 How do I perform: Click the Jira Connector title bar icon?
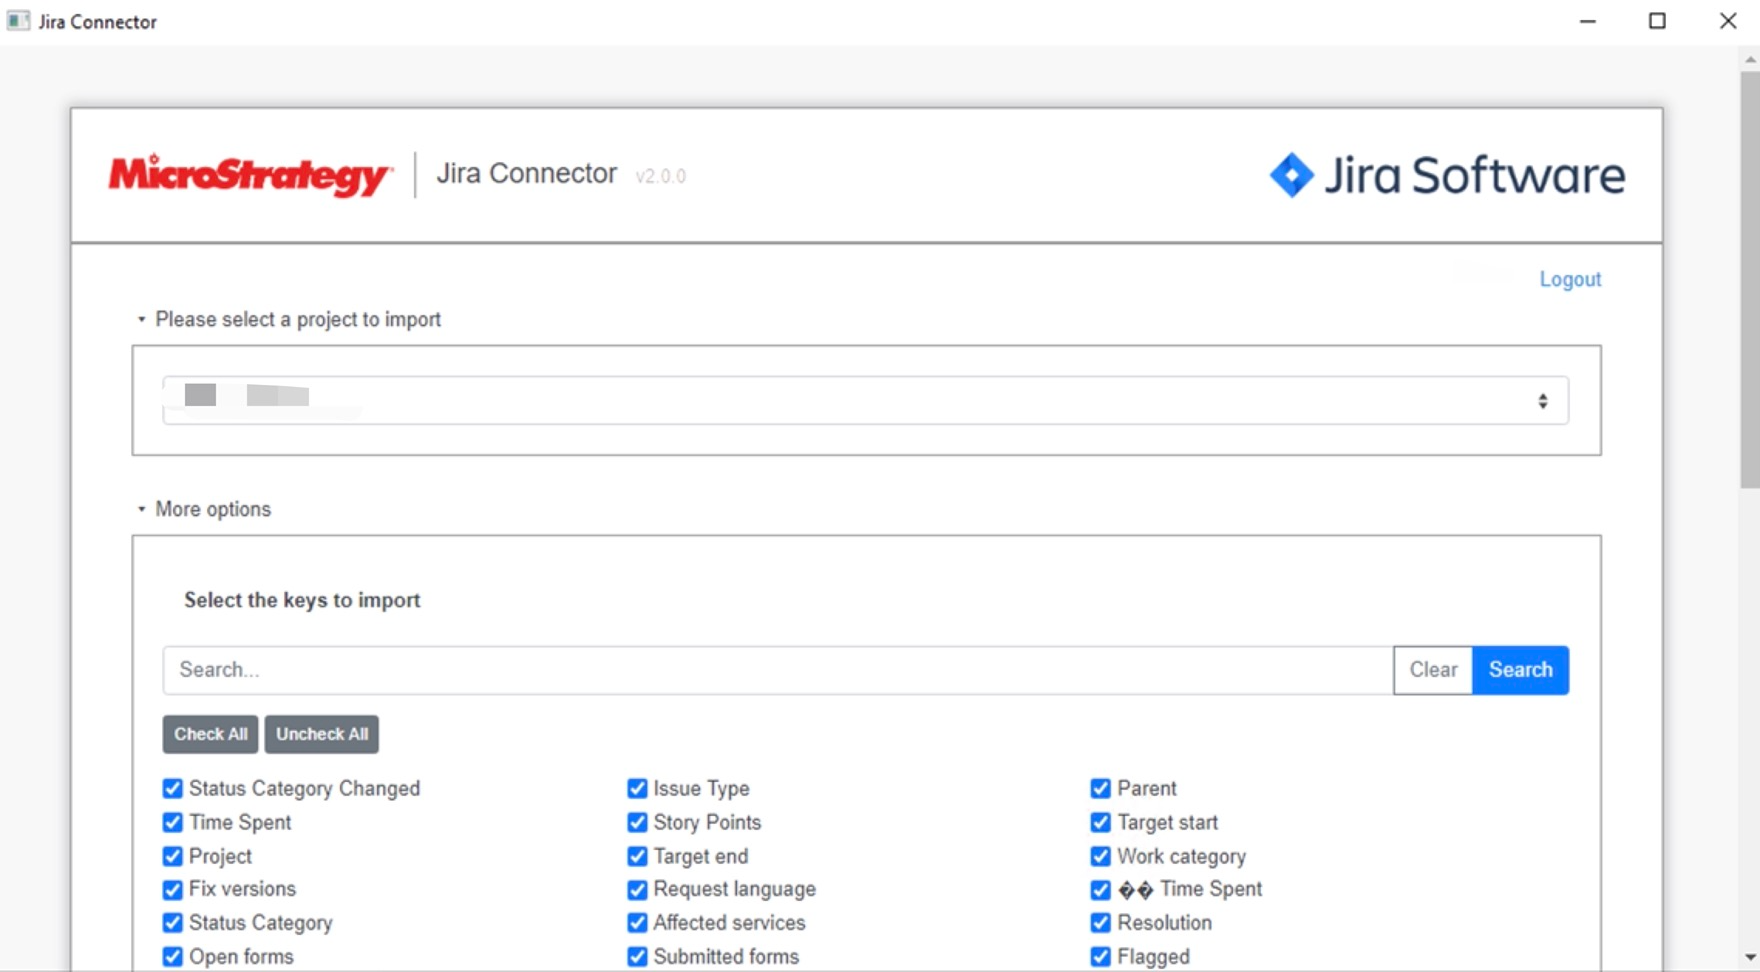18,21
